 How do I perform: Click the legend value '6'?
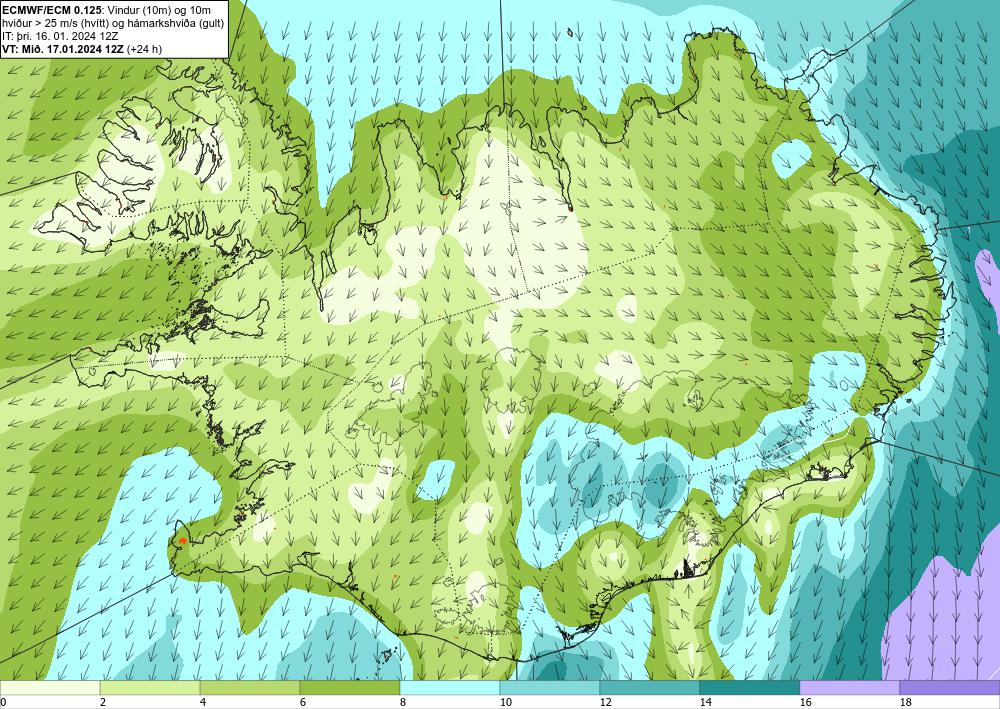[303, 703]
